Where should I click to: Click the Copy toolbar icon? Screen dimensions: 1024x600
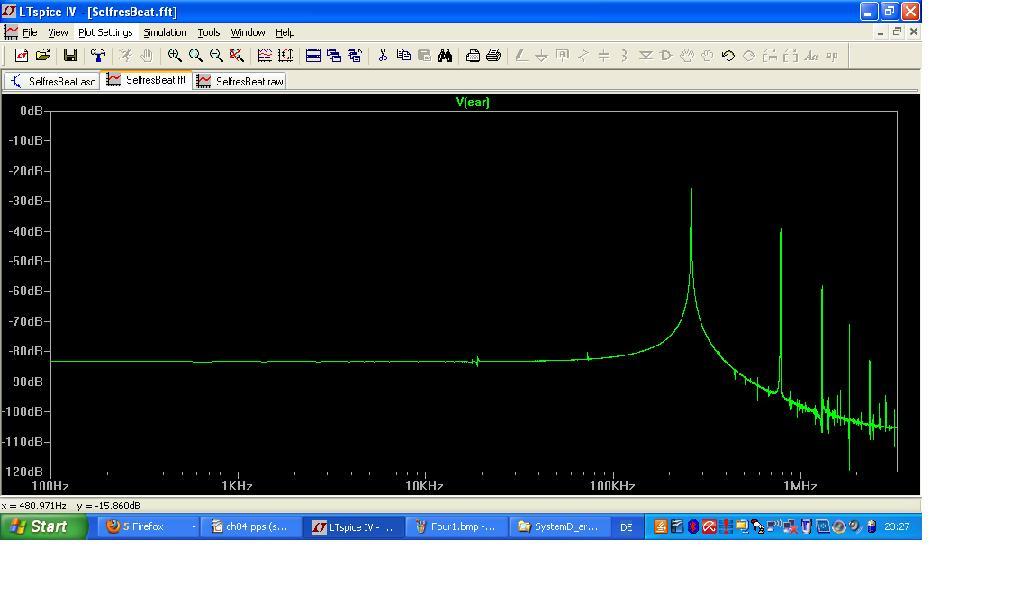(404, 56)
